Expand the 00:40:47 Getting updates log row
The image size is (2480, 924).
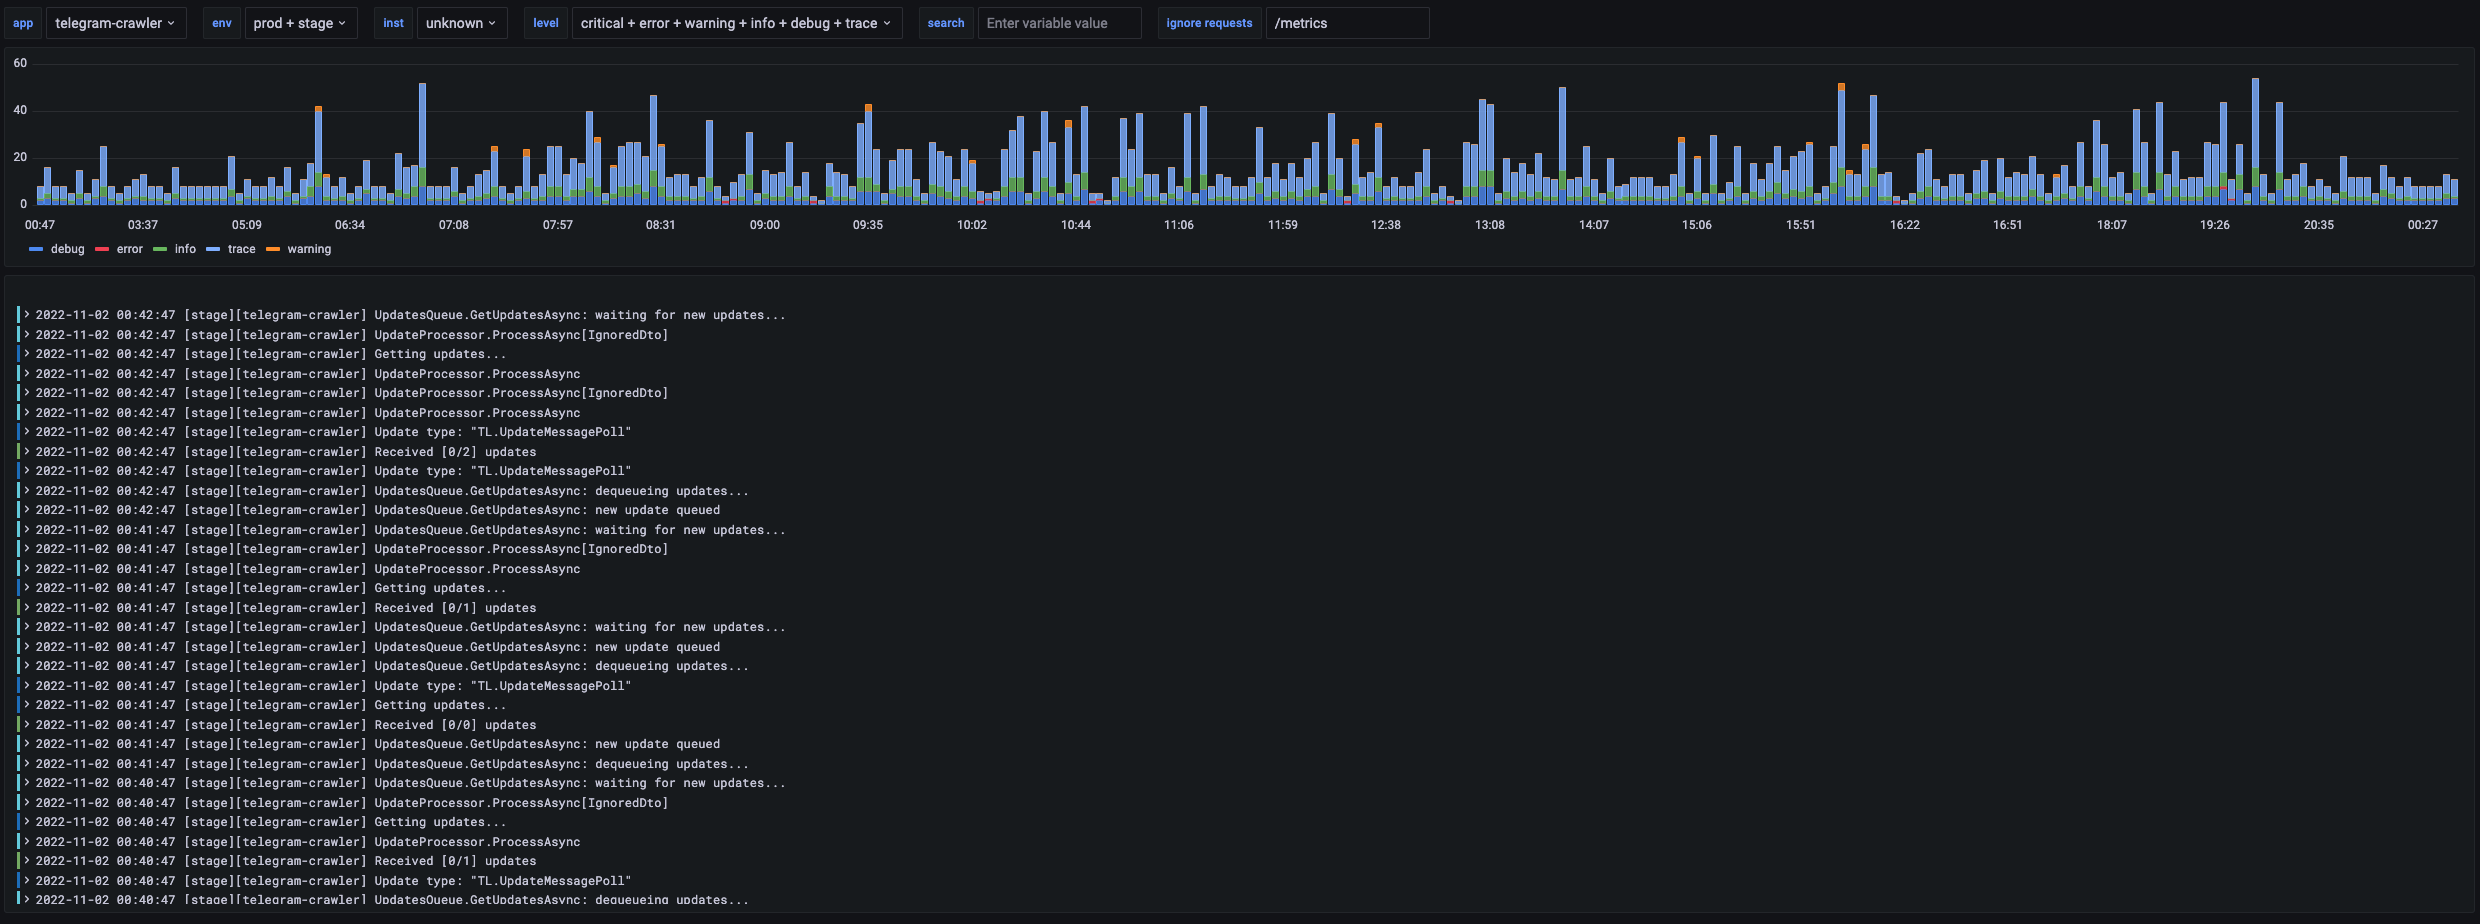tap(27, 822)
